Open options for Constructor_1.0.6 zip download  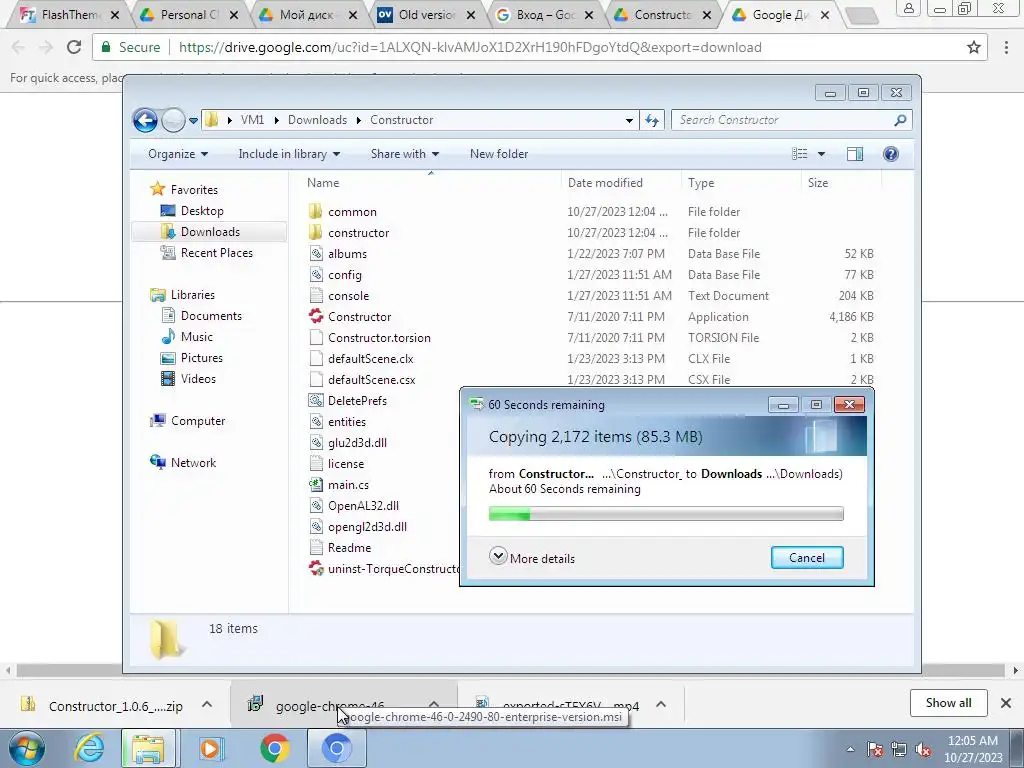pyautogui.click(x=207, y=704)
